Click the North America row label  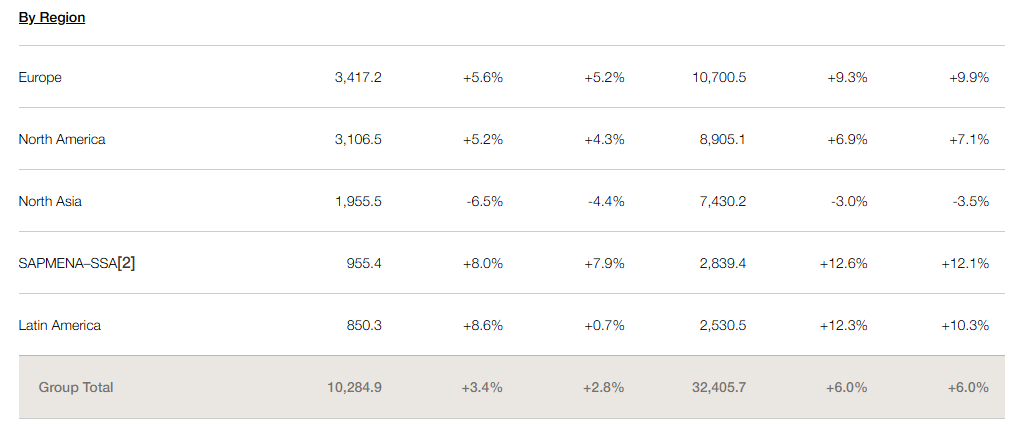click(x=62, y=139)
